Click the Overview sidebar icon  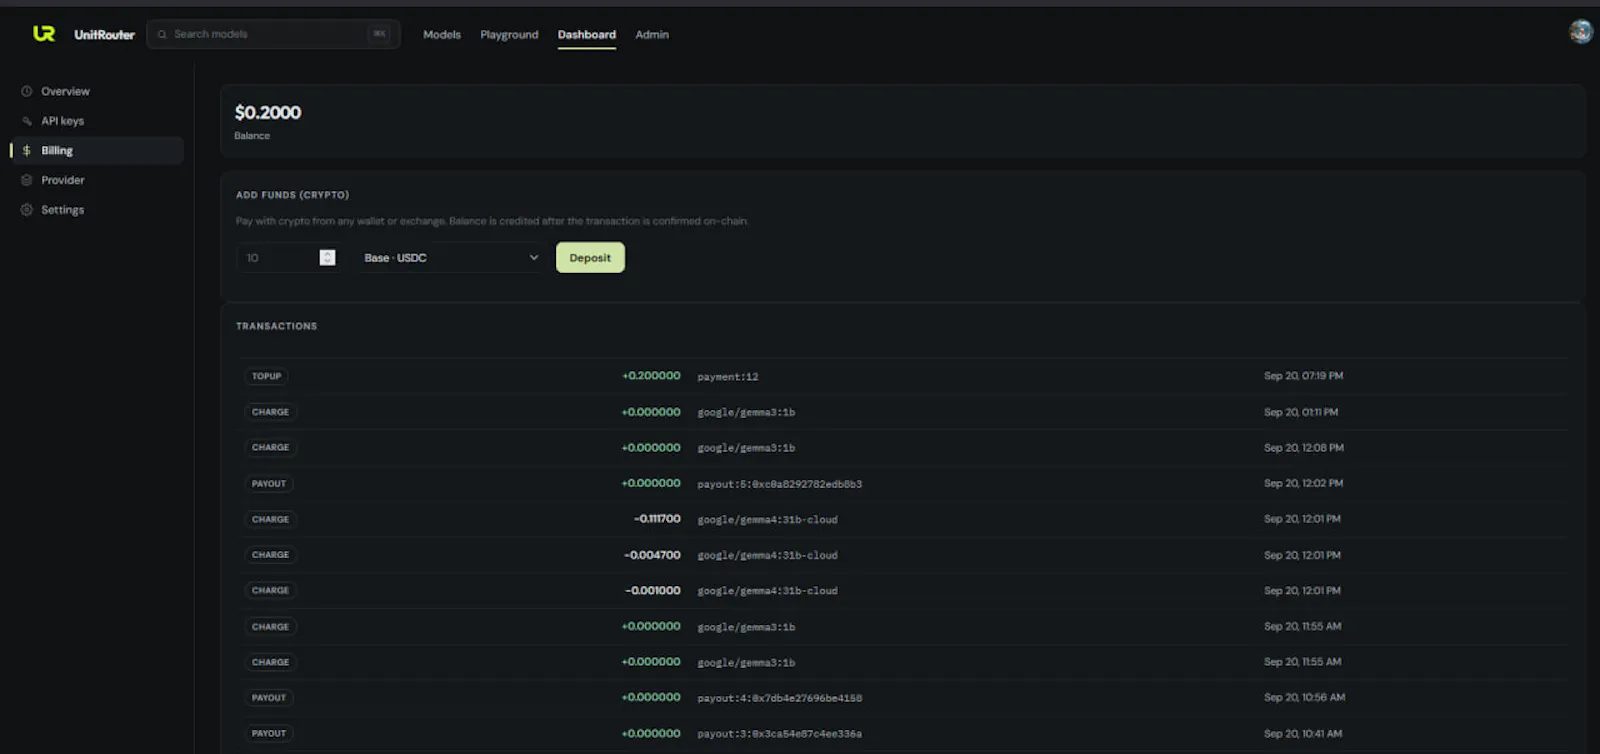27,91
